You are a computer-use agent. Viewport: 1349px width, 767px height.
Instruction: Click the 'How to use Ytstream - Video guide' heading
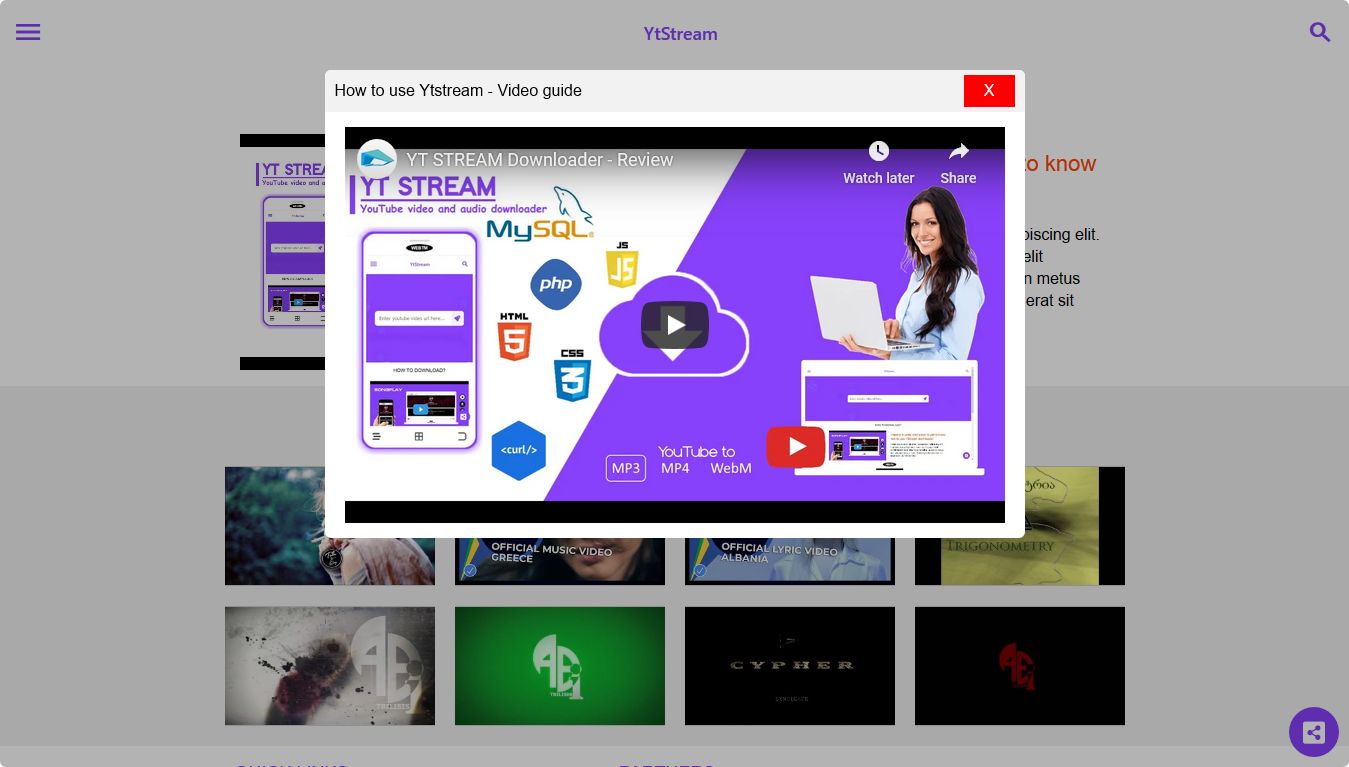pyautogui.click(x=458, y=91)
